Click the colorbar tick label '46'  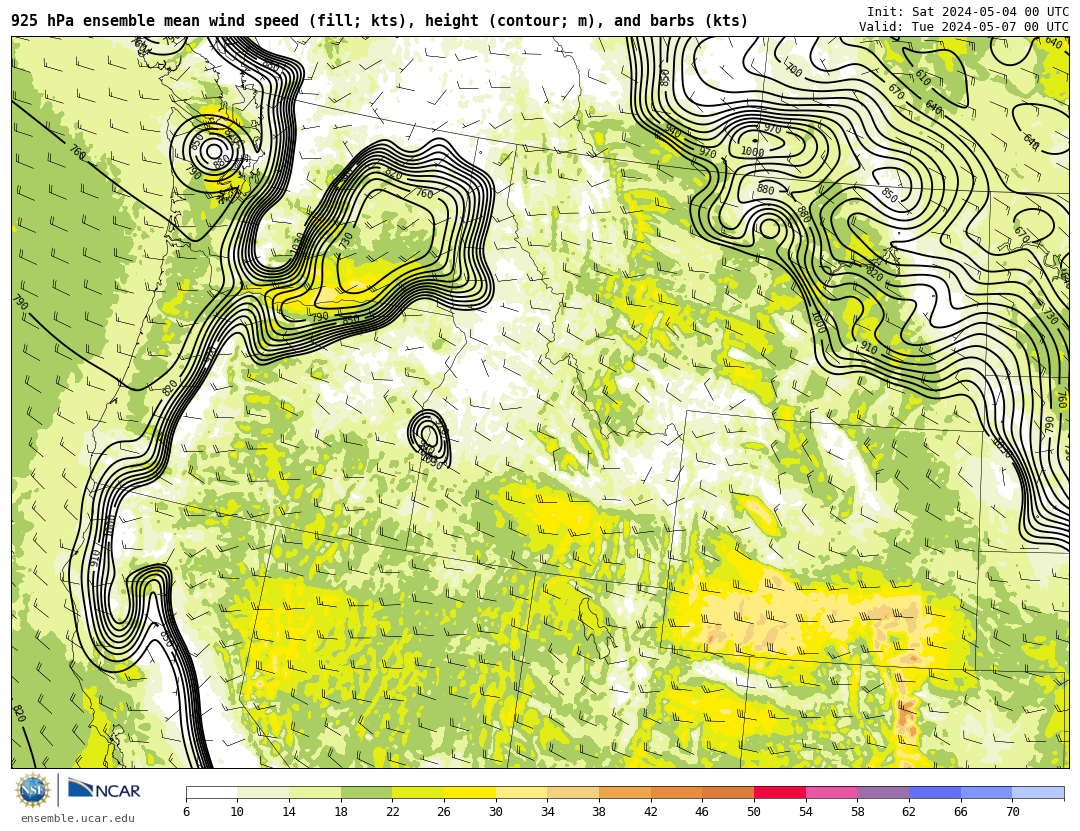point(702,812)
